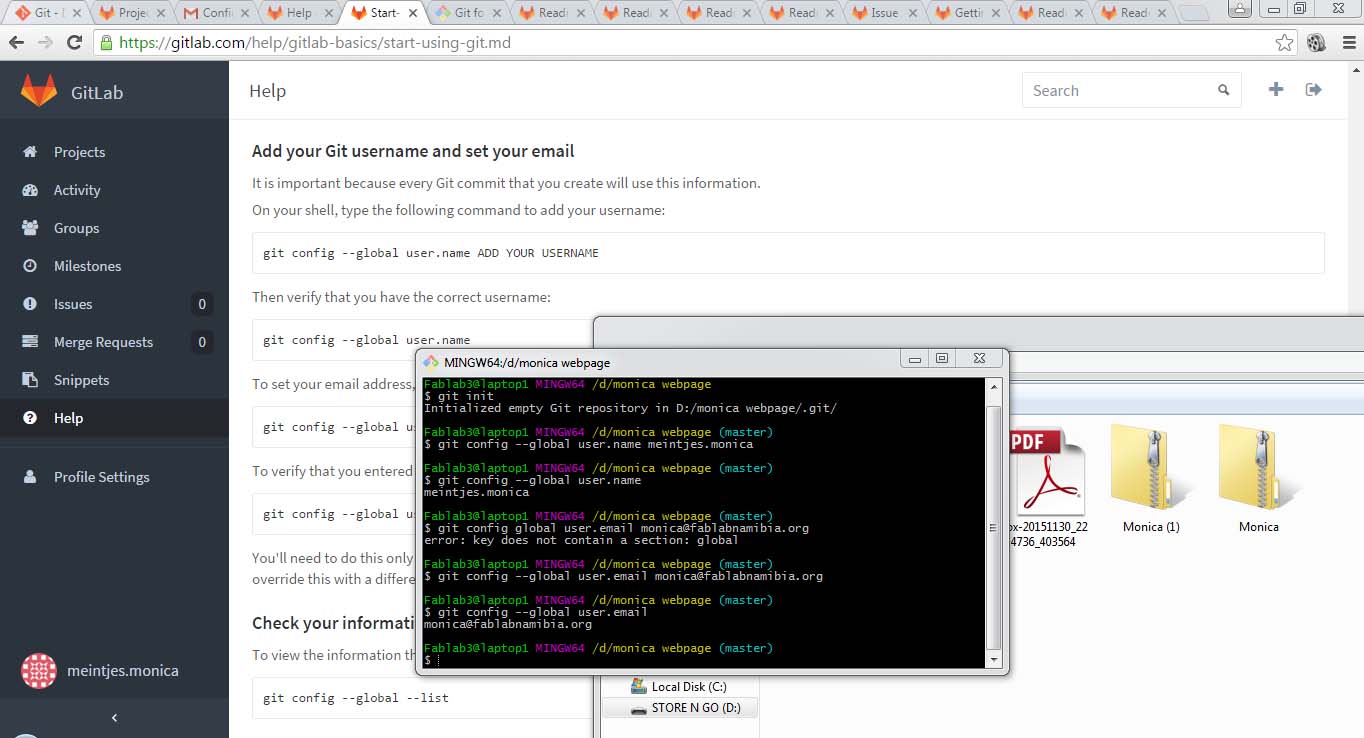Open Projects via its home icon
Screen dimensions: 1364x738
pos(30,152)
